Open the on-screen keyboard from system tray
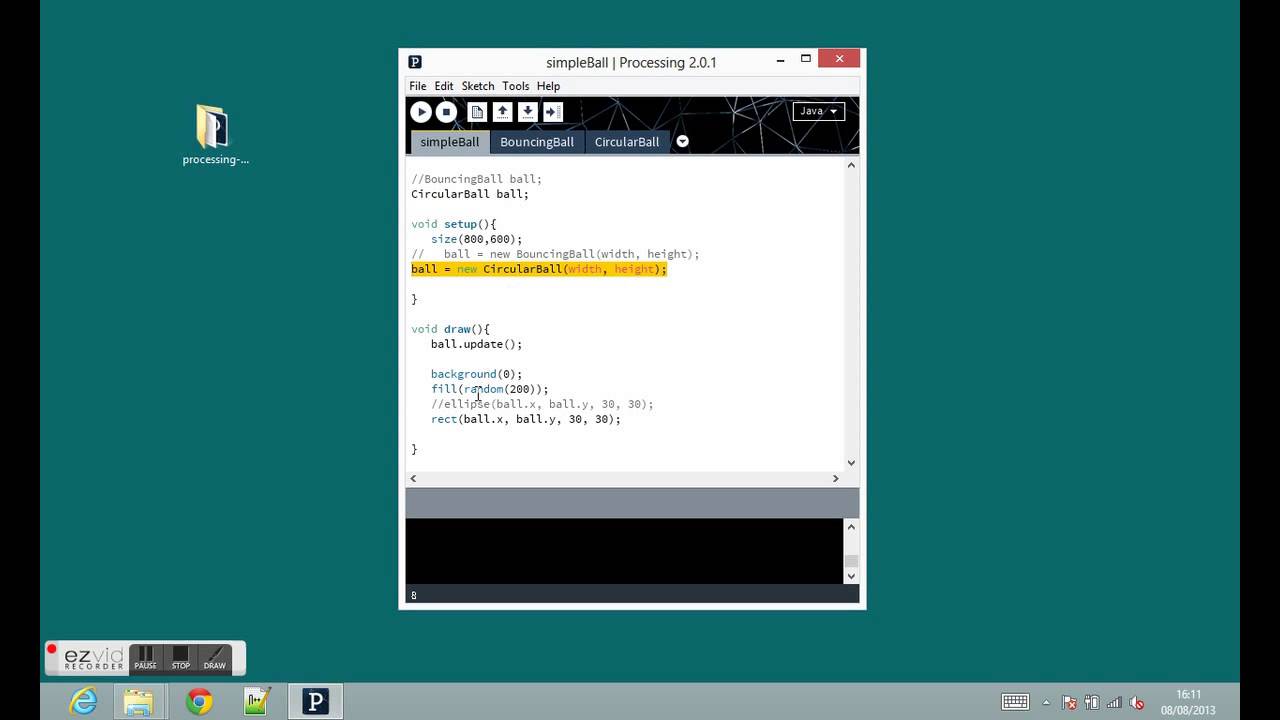The image size is (1280, 720). 1015,702
